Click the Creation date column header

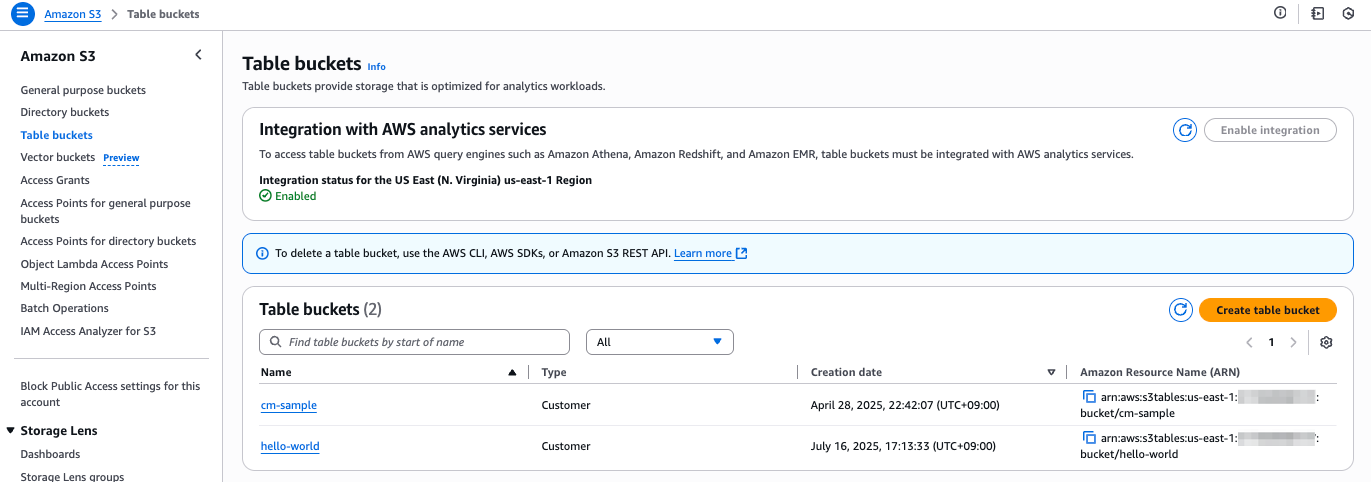pyautogui.click(x=846, y=372)
